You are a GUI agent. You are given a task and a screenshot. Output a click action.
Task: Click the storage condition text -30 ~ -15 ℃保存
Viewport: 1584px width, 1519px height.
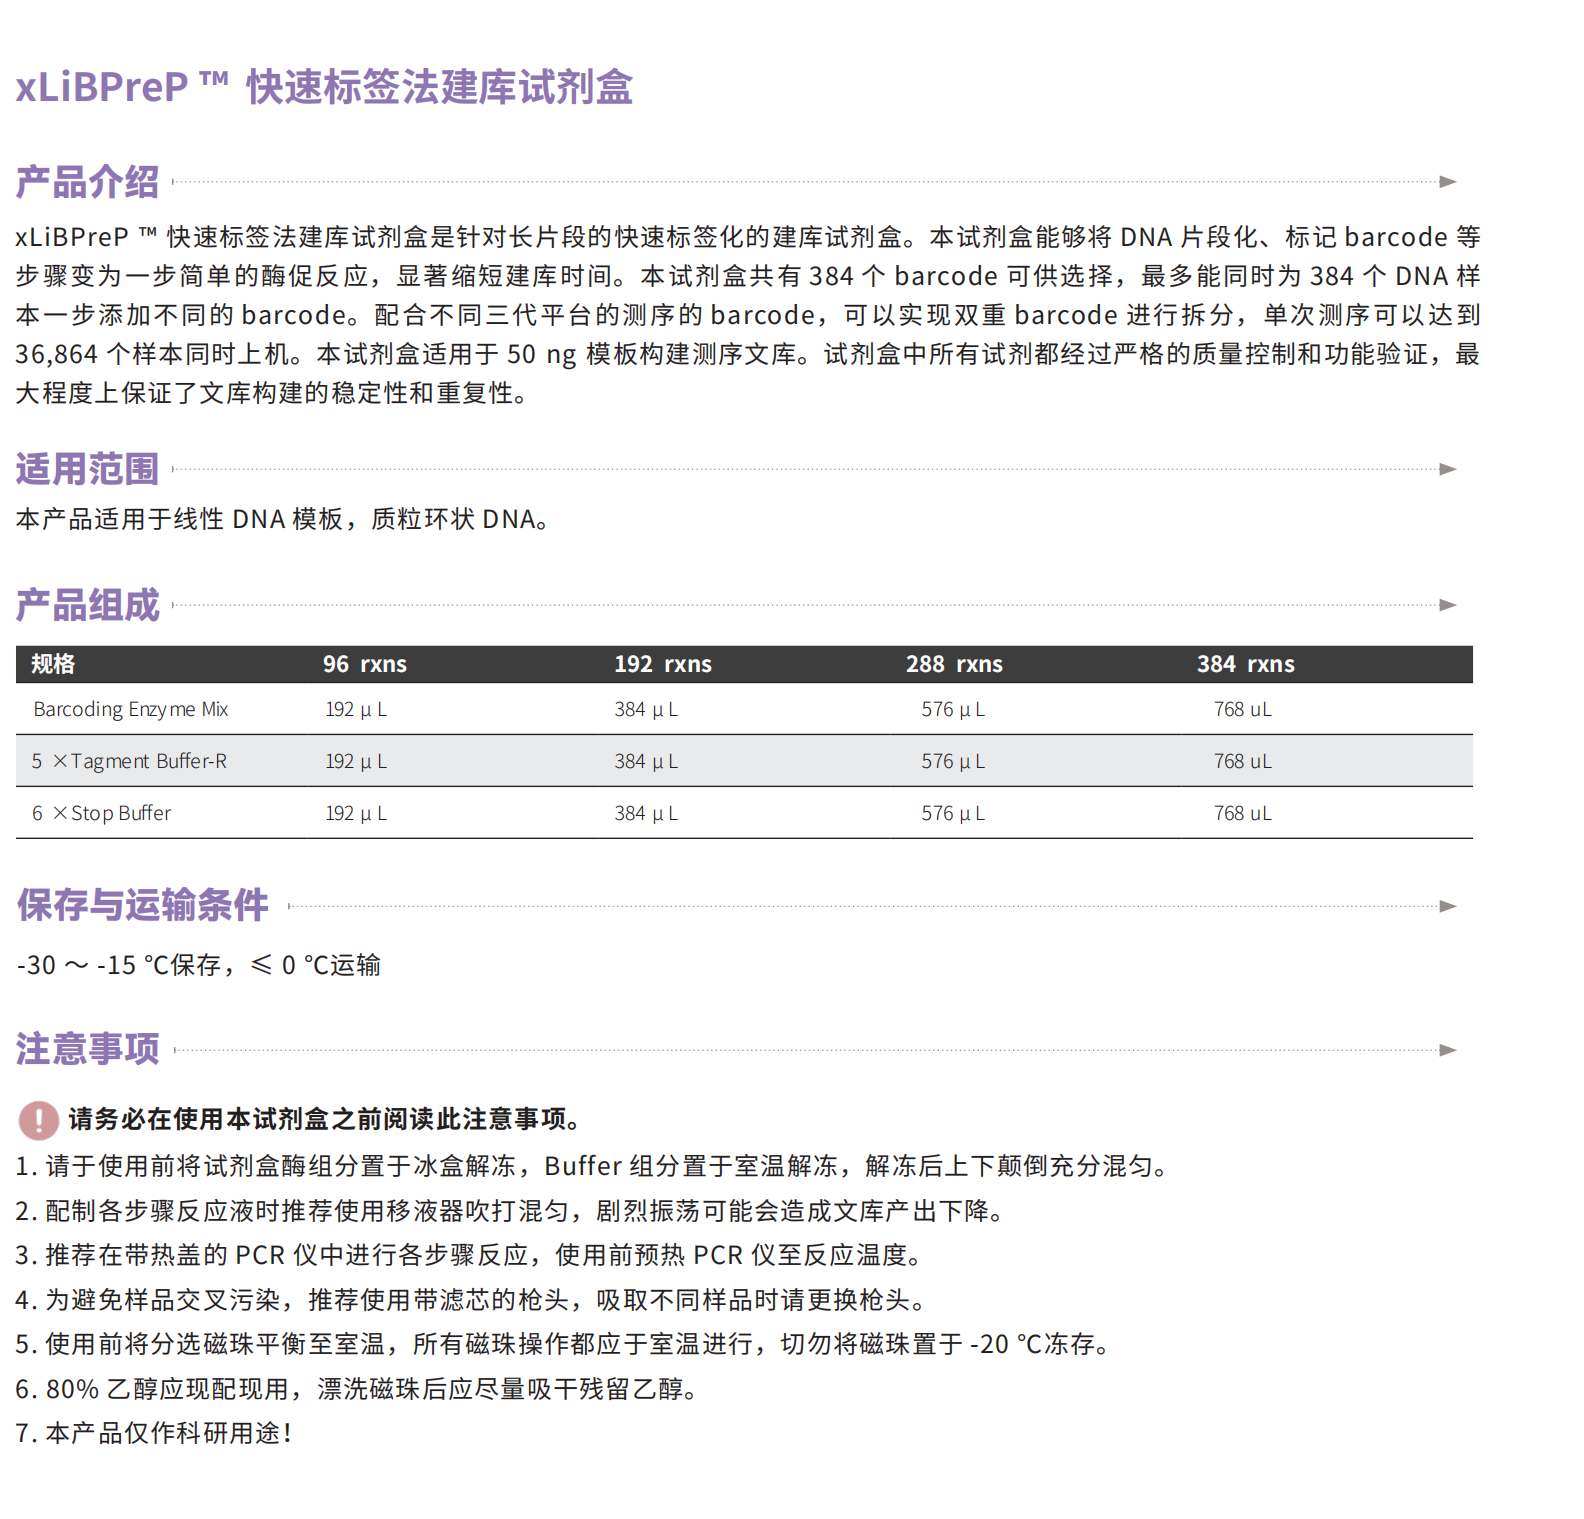click(x=120, y=965)
